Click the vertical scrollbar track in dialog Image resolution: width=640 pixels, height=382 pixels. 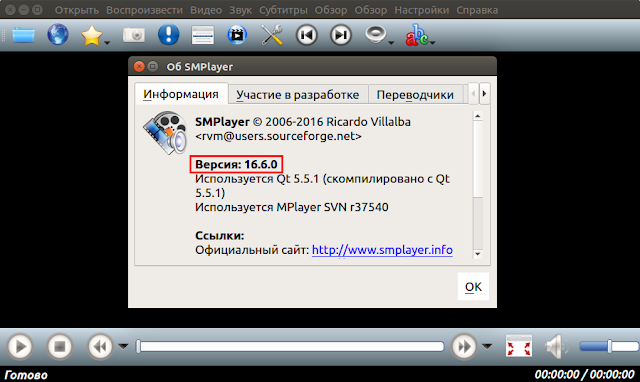[x=478, y=223]
